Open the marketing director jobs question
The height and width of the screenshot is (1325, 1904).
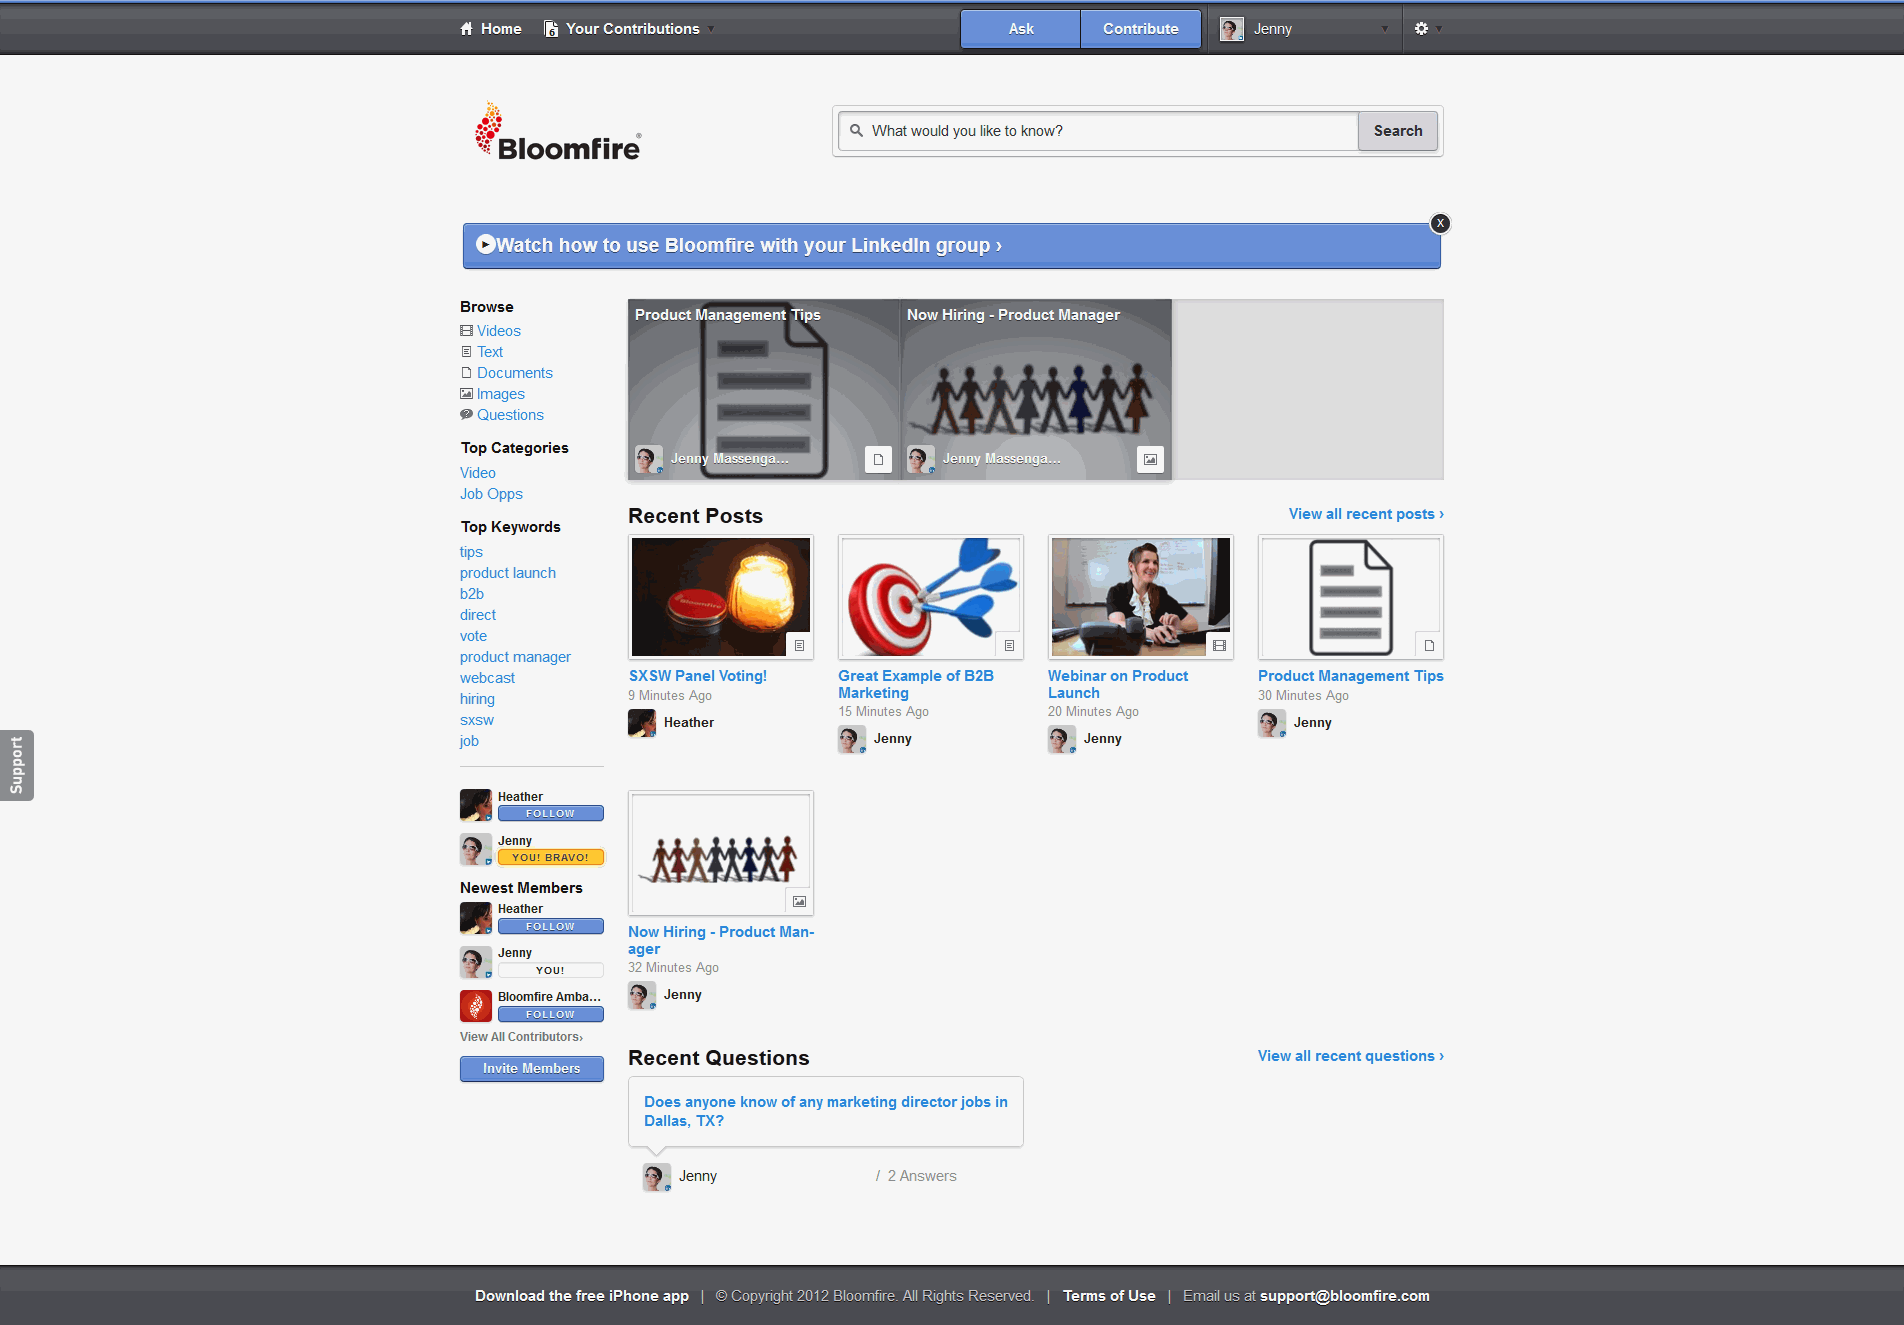point(826,1111)
